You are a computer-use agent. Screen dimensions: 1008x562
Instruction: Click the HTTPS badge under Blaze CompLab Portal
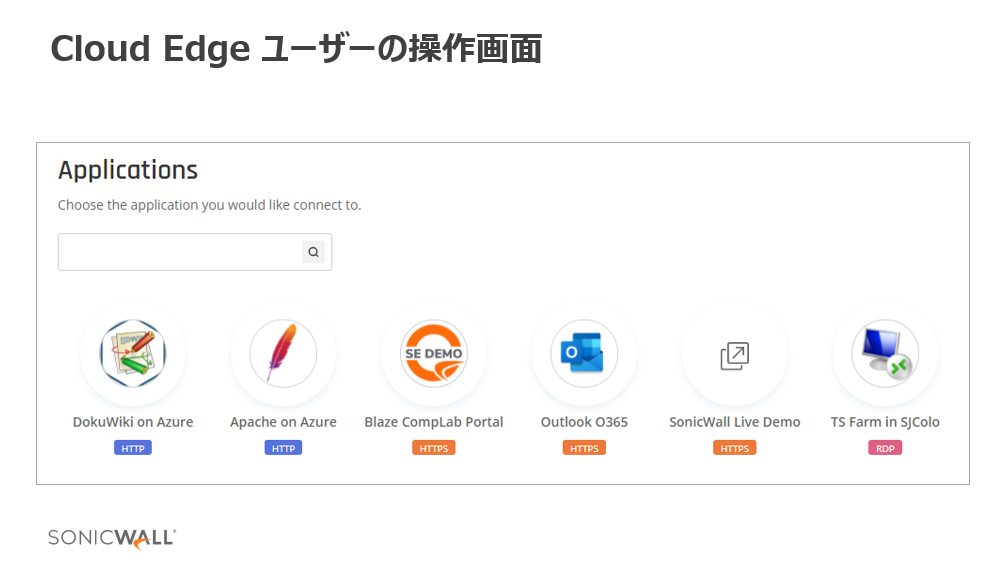click(x=434, y=448)
